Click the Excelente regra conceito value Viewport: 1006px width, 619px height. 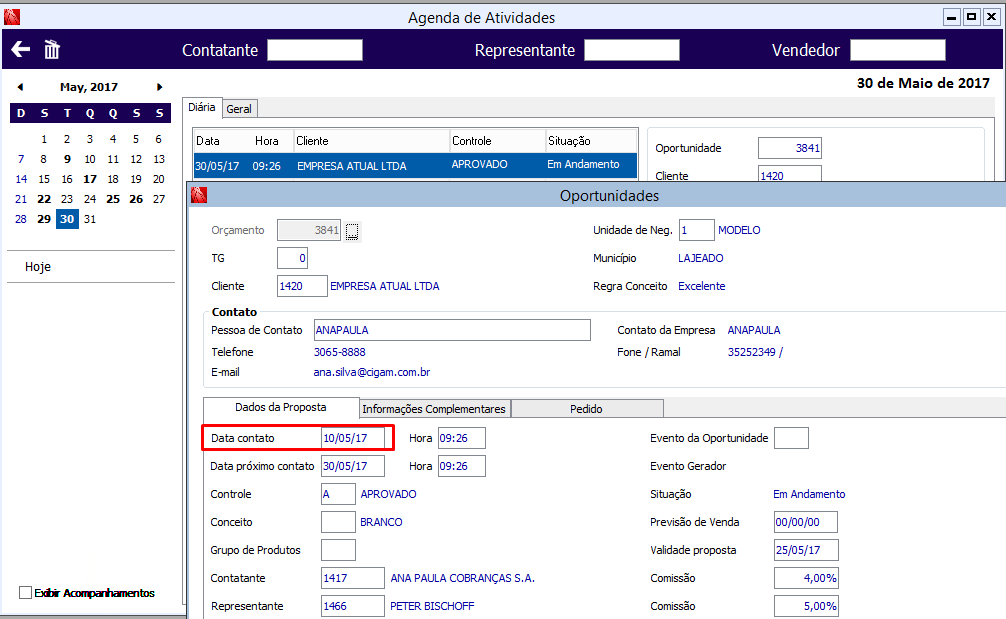[x=702, y=286]
